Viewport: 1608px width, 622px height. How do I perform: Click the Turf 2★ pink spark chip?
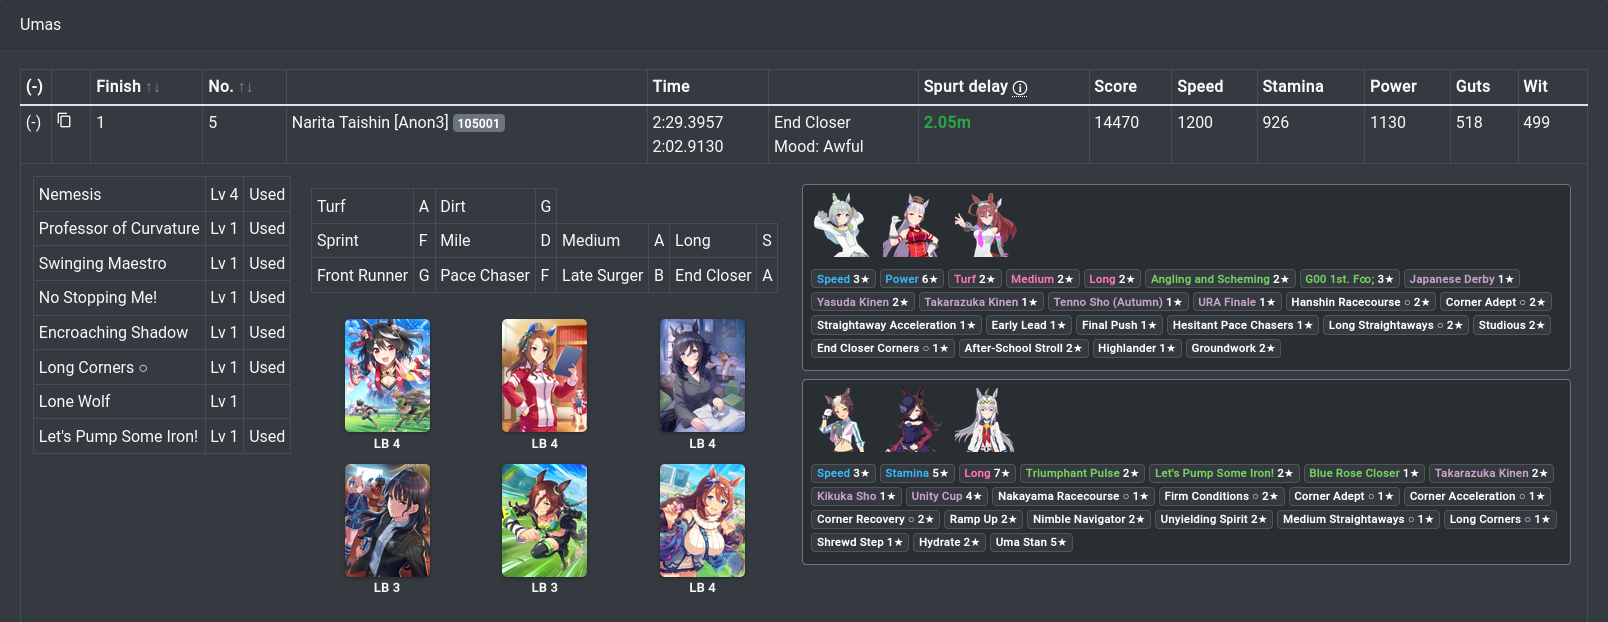(x=975, y=279)
